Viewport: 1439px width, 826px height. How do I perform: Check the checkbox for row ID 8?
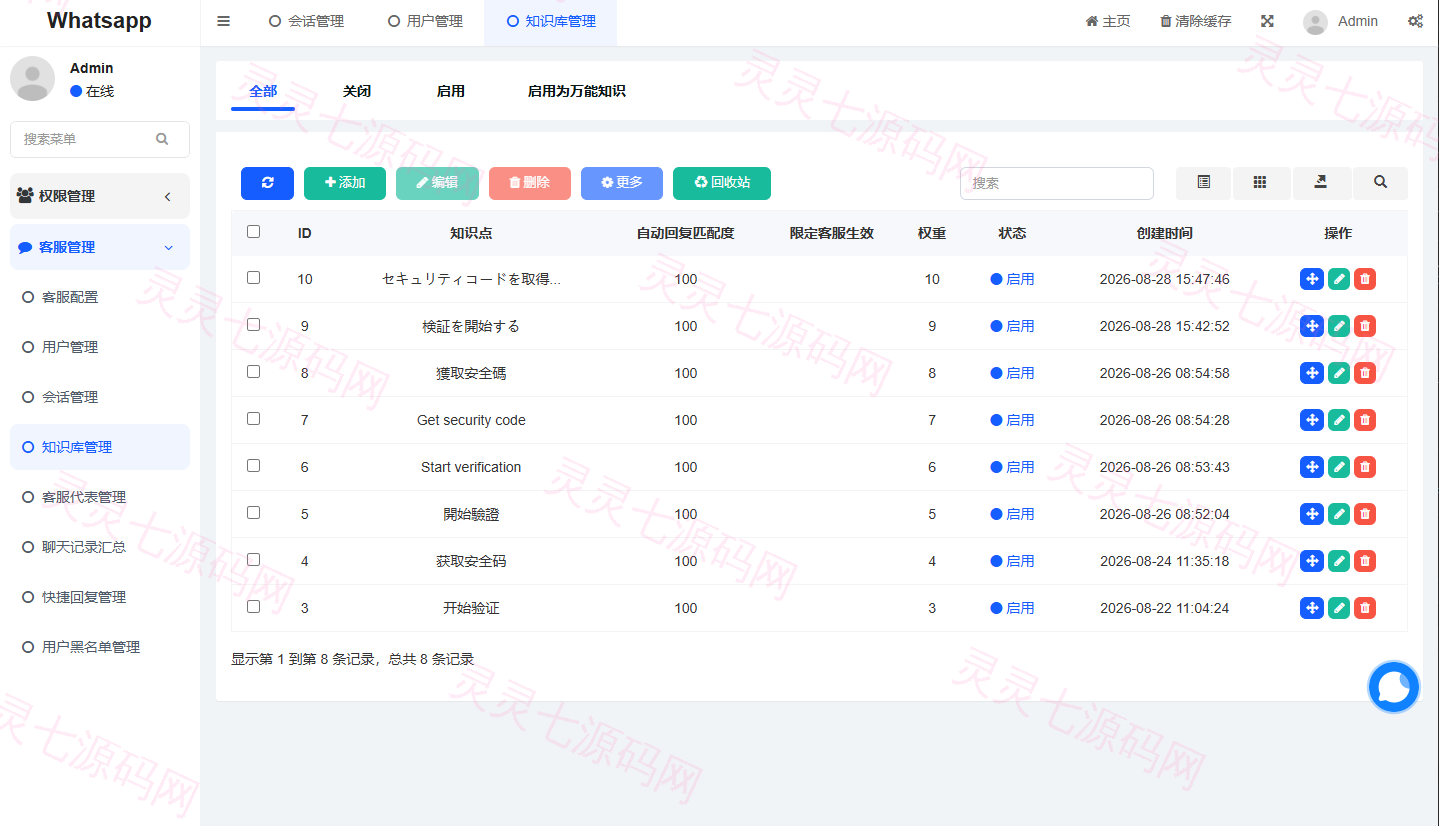tap(253, 371)
